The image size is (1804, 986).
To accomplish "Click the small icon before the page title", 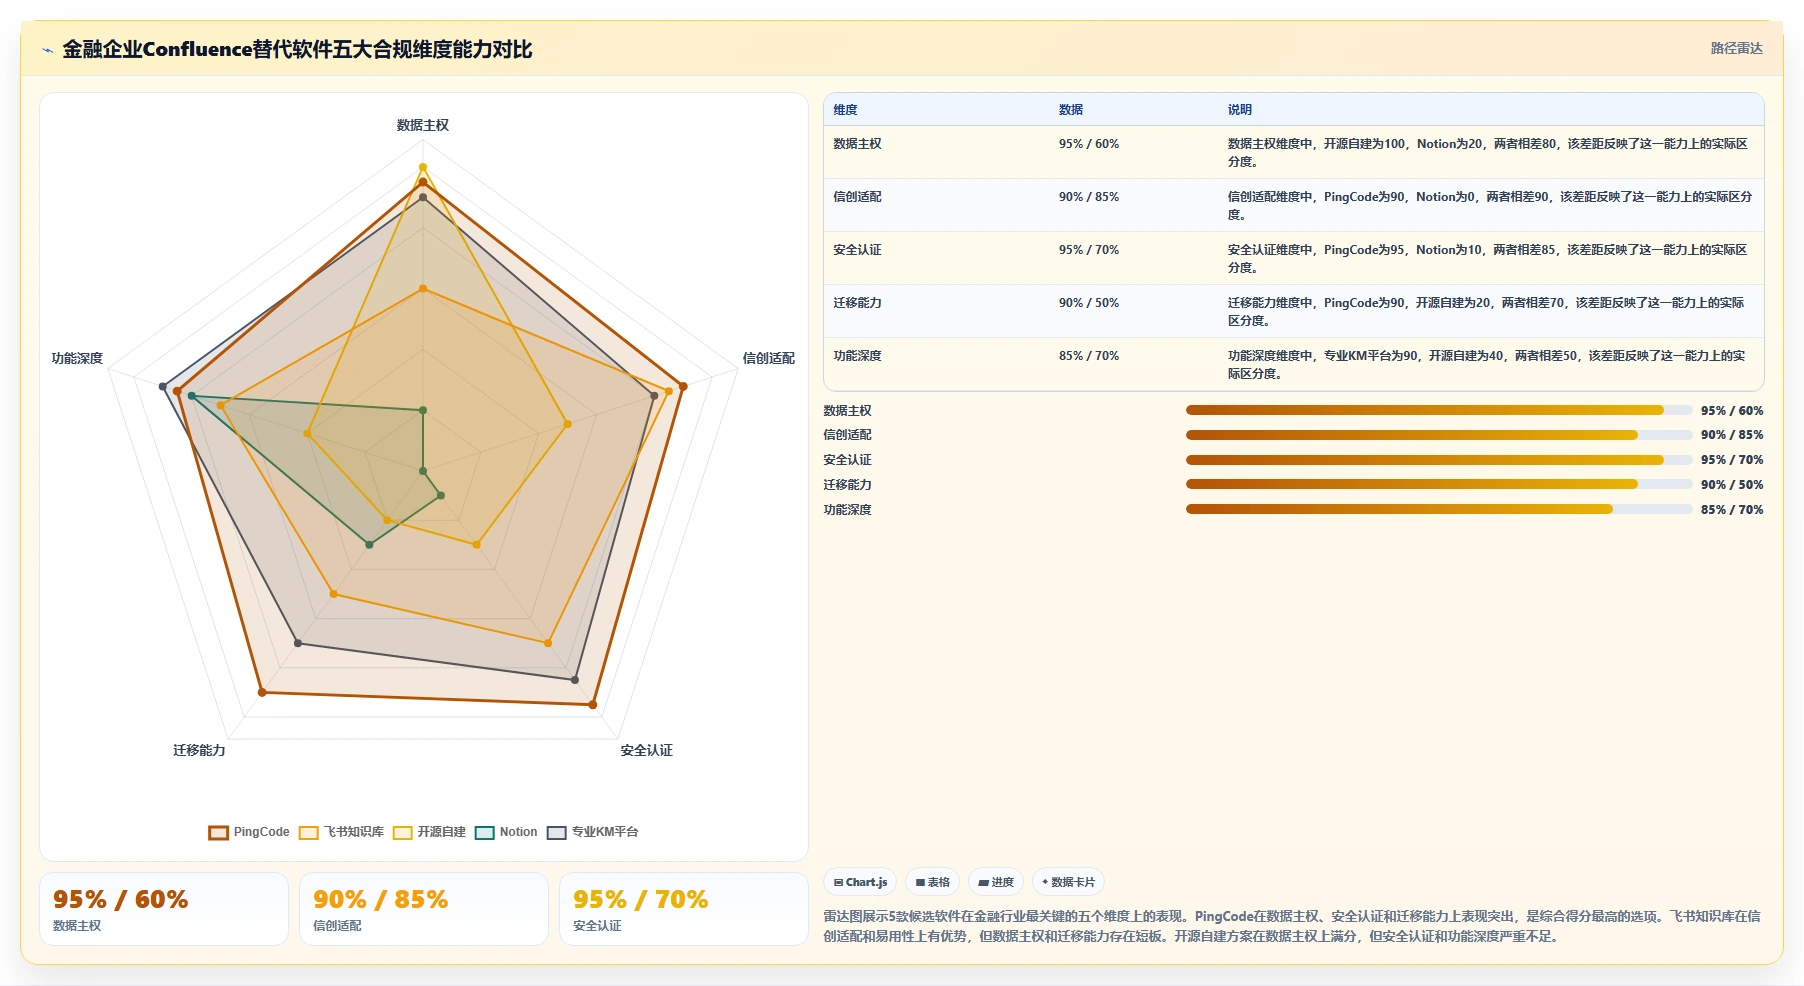I will [47, 50].
